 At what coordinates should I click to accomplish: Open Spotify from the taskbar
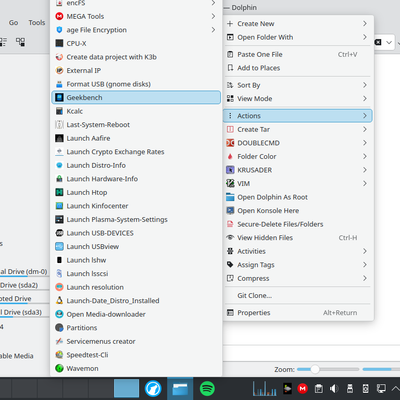207,389
